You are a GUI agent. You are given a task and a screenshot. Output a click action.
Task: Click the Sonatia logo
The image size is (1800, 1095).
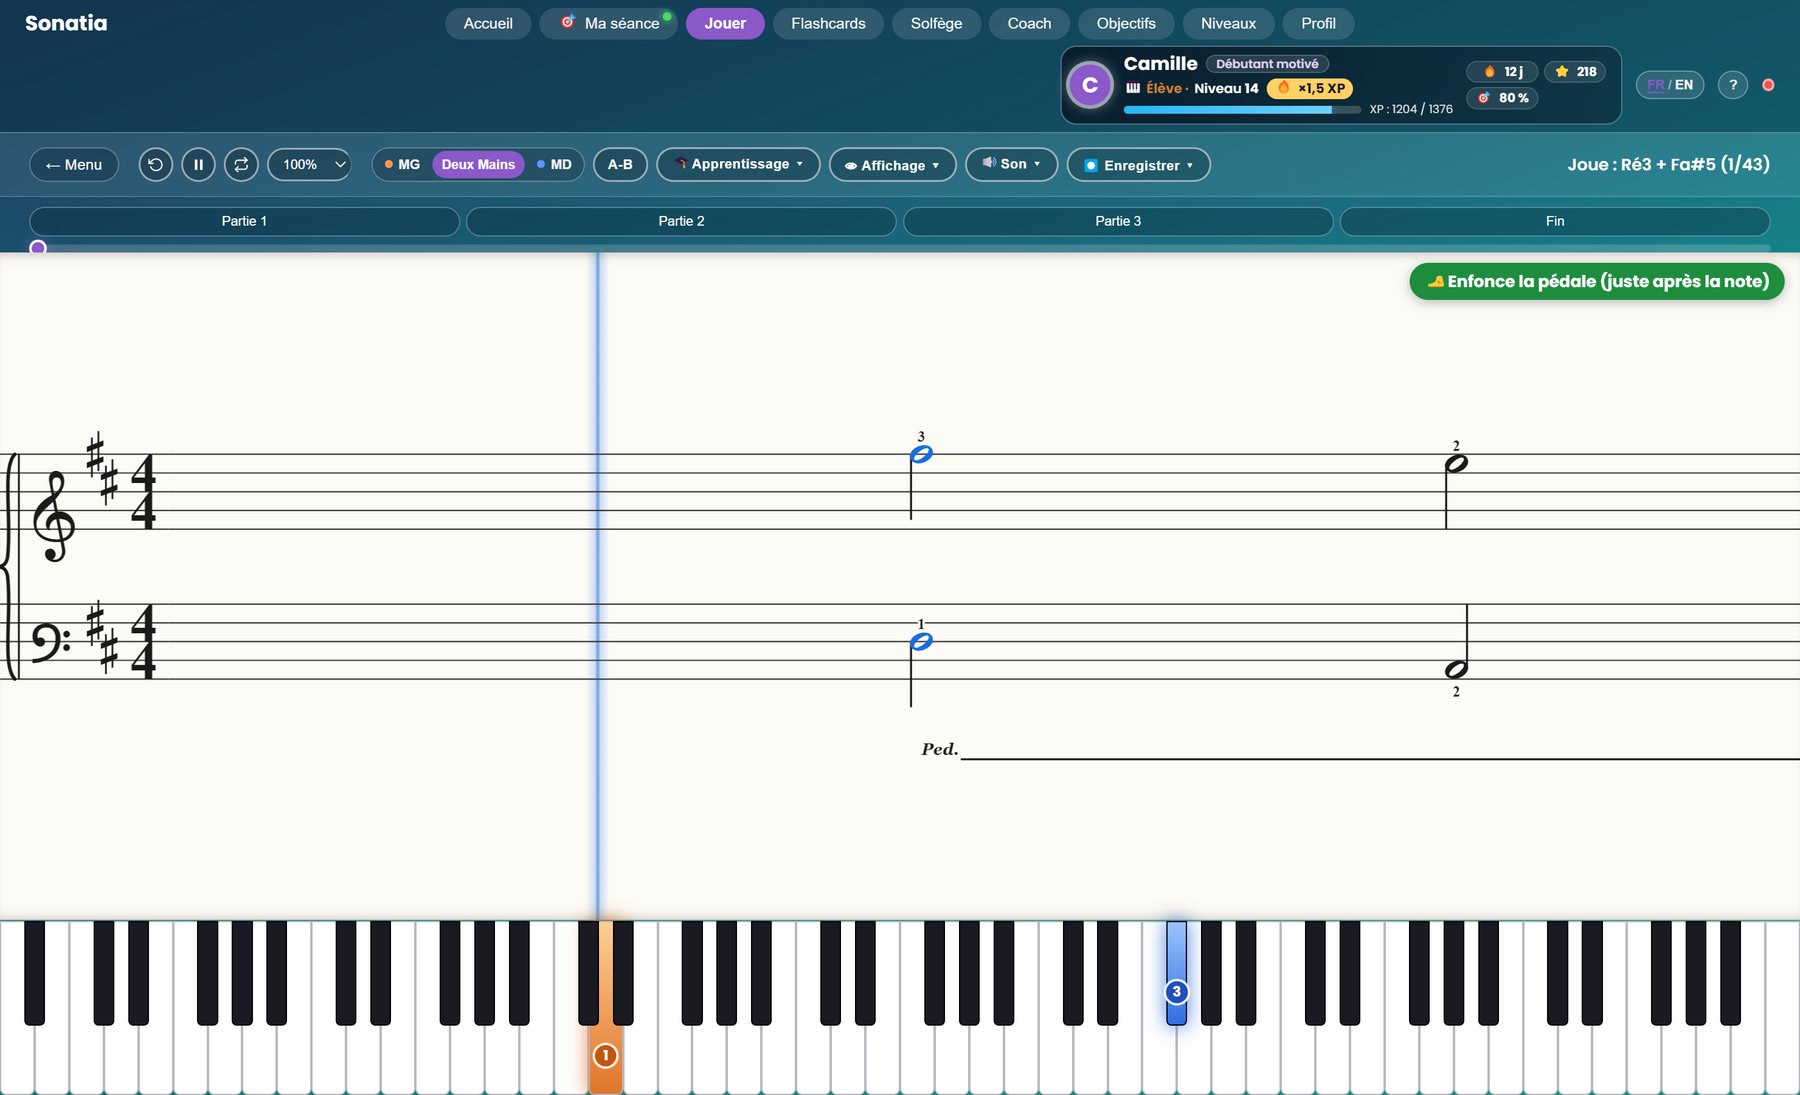point(66,23)
